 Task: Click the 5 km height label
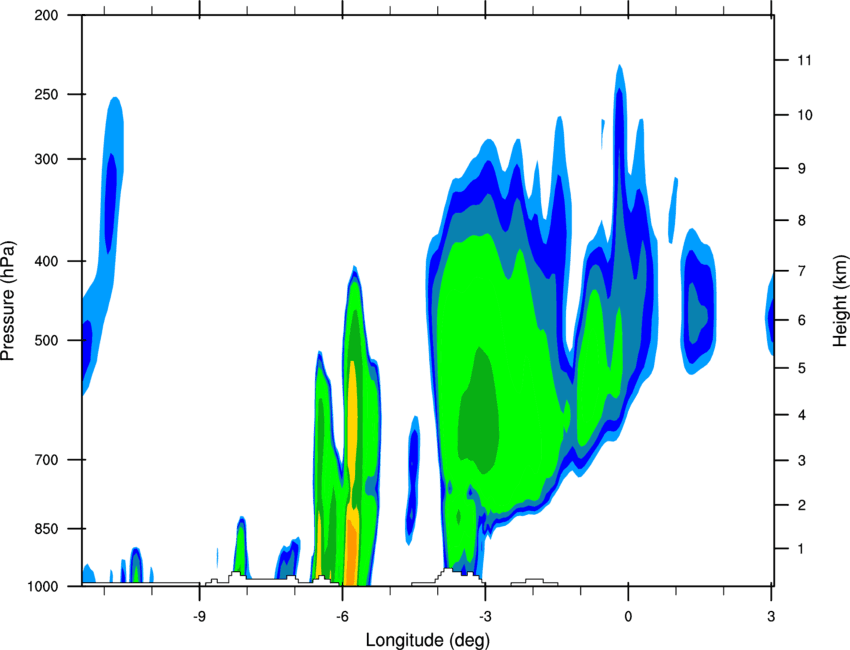point(802,368)
